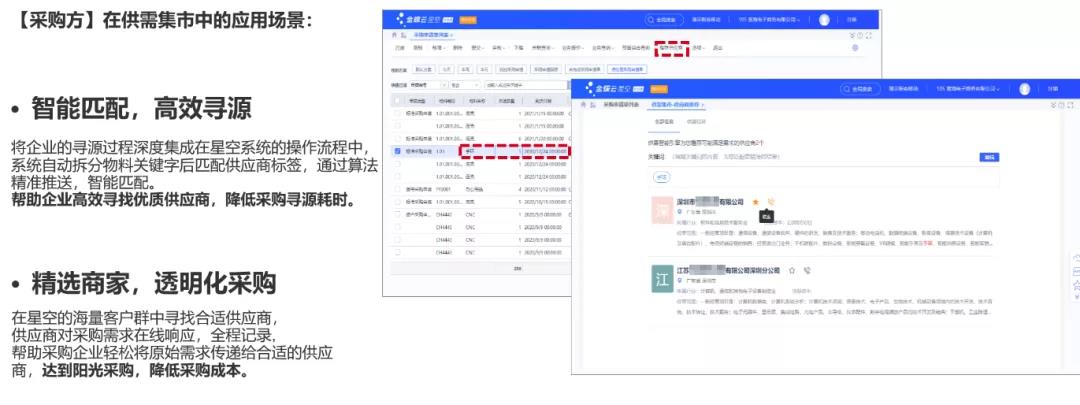Viewport: 1080px width, 405px height.
Task: Click the blue search button beside keyword field
Action: pyautogui.click(x=988, y=157)
